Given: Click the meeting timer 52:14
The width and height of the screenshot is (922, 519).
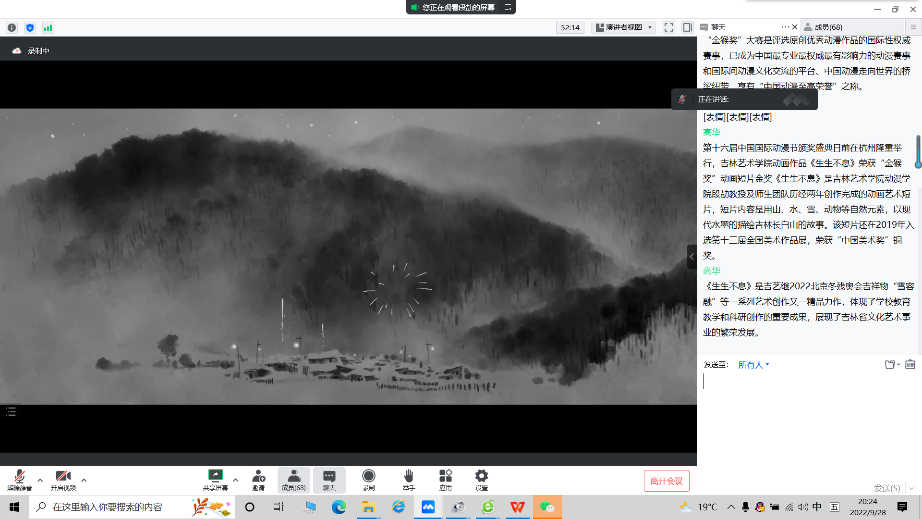Looking at the screenshot, I should click(x=570, y=27).
